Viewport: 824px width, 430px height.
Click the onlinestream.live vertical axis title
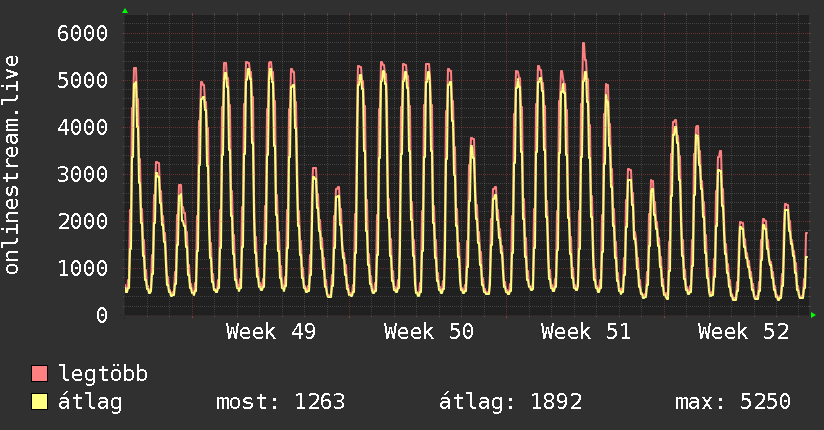12,165
